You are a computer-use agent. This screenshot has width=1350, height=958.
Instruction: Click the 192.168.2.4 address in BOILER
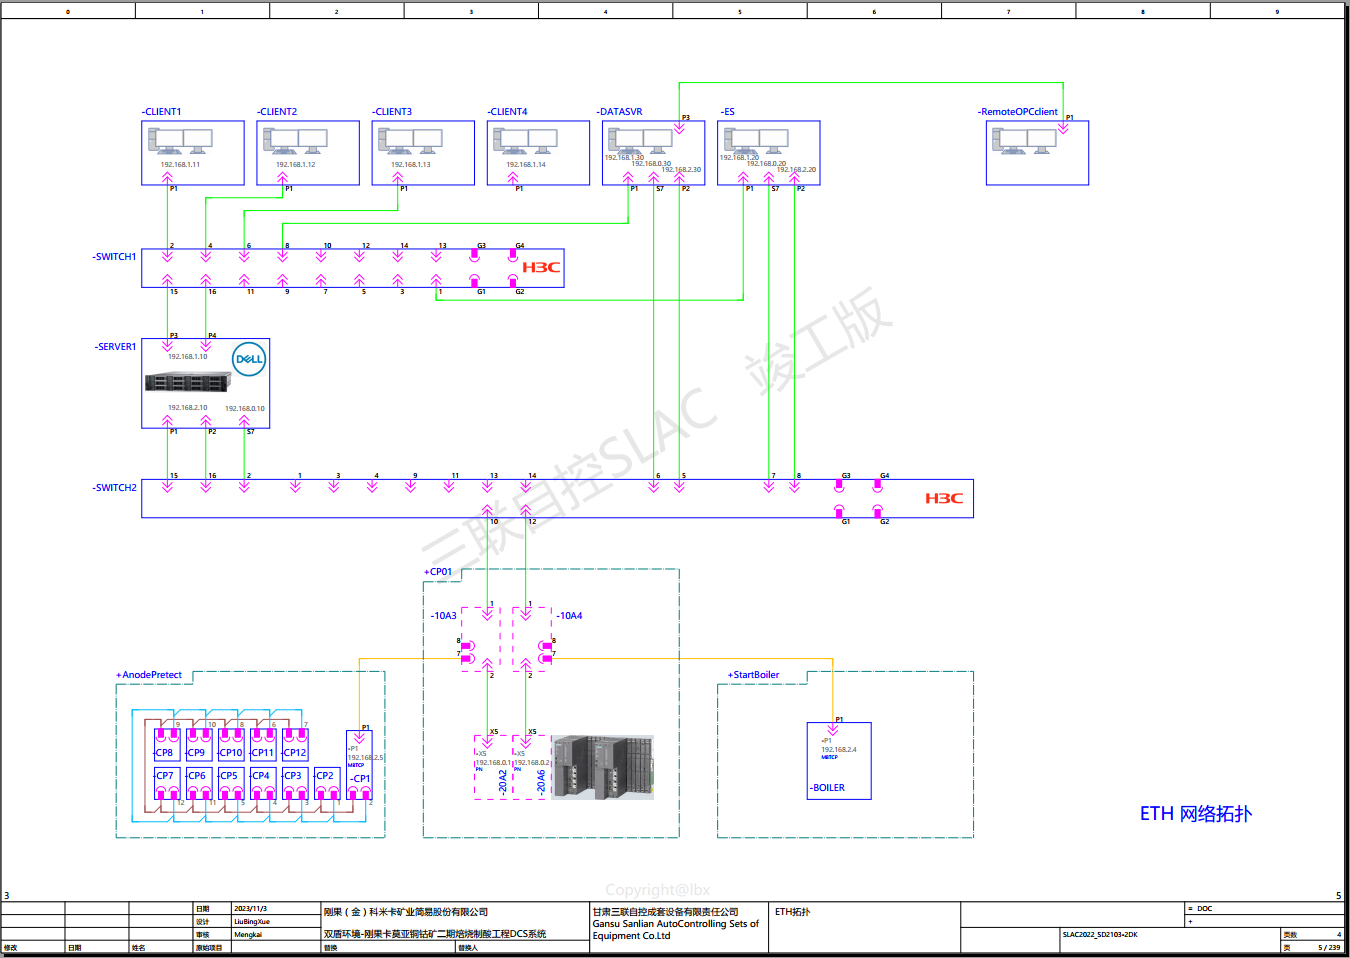839,749
